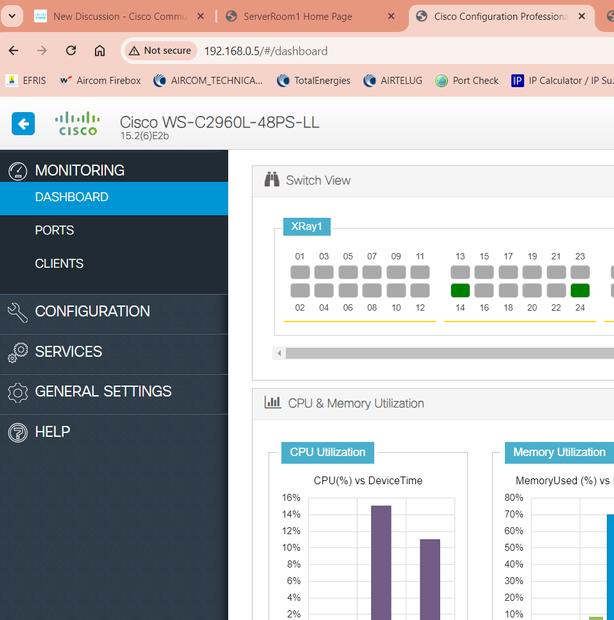Expand the CONFIGURATION menu
614x620 pixels.
(x=93, y=312)
